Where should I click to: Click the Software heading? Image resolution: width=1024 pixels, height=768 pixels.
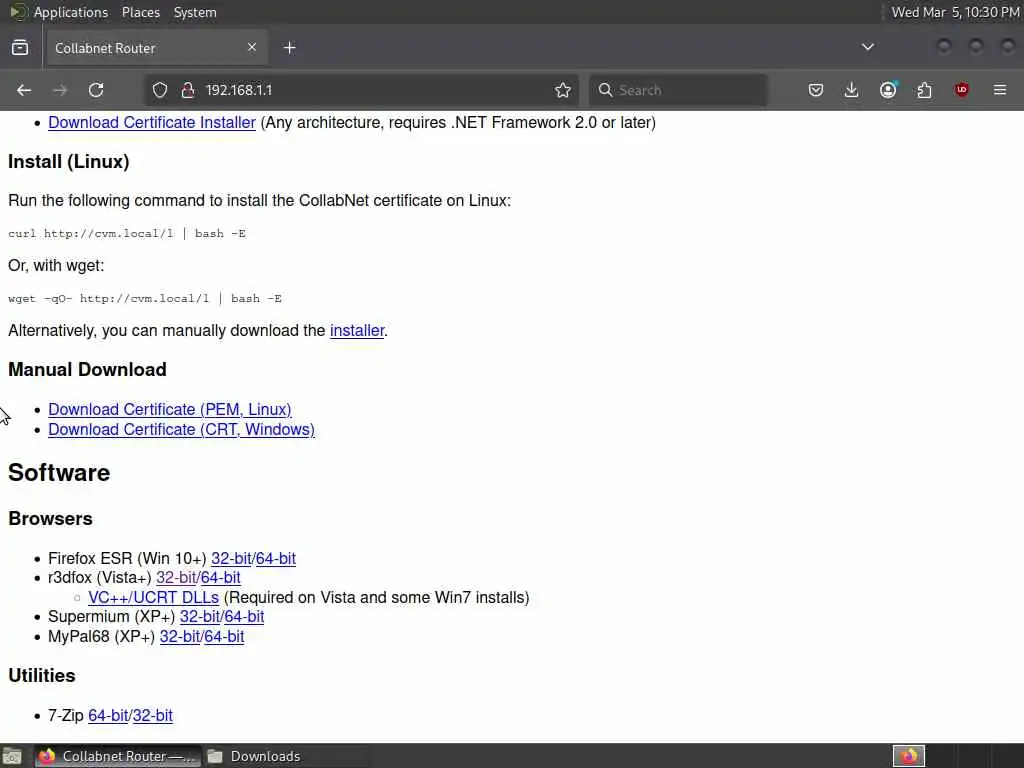tap(59, 473)
